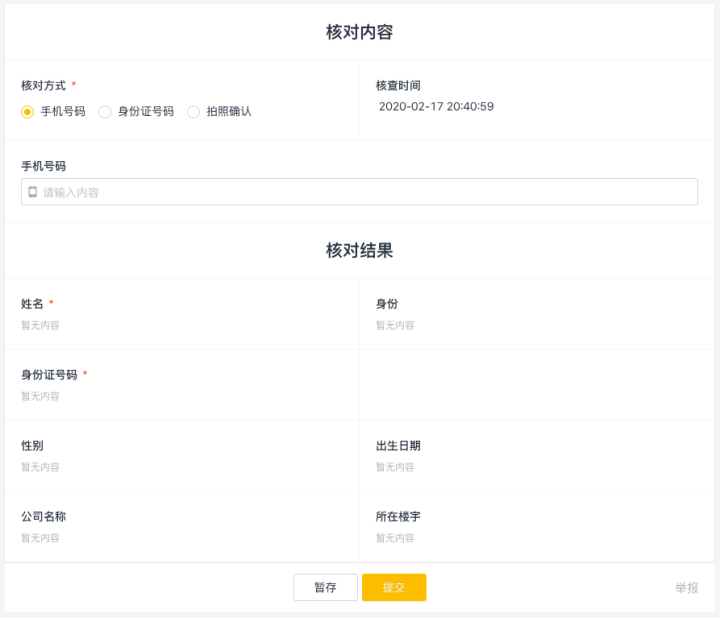
Task: Click the 暂存 button
Action: (x=325, y=587)
